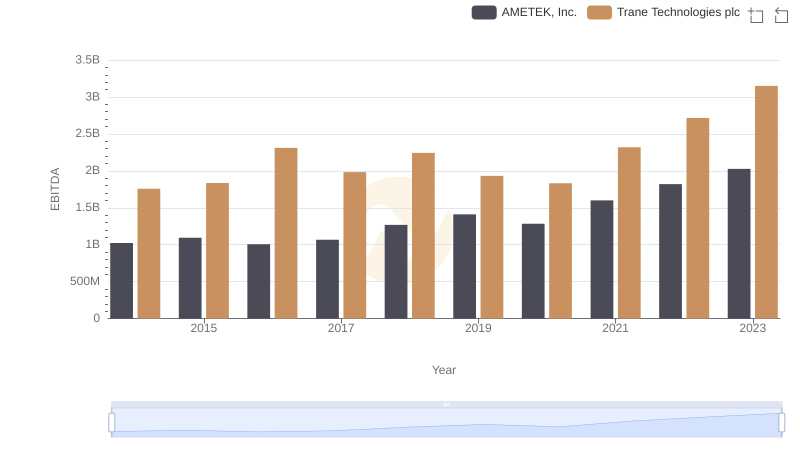Click Trane Technologies tan legend swatch
Screen dimensions: 800x461
coord(599,12)
